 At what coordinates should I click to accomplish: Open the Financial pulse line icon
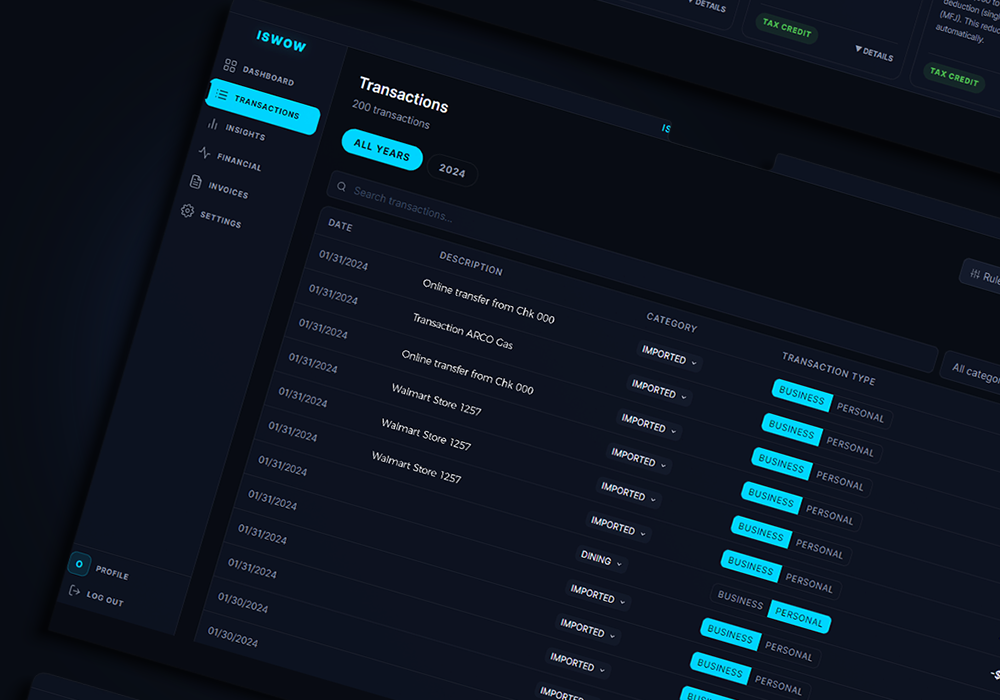pos(204,152)
